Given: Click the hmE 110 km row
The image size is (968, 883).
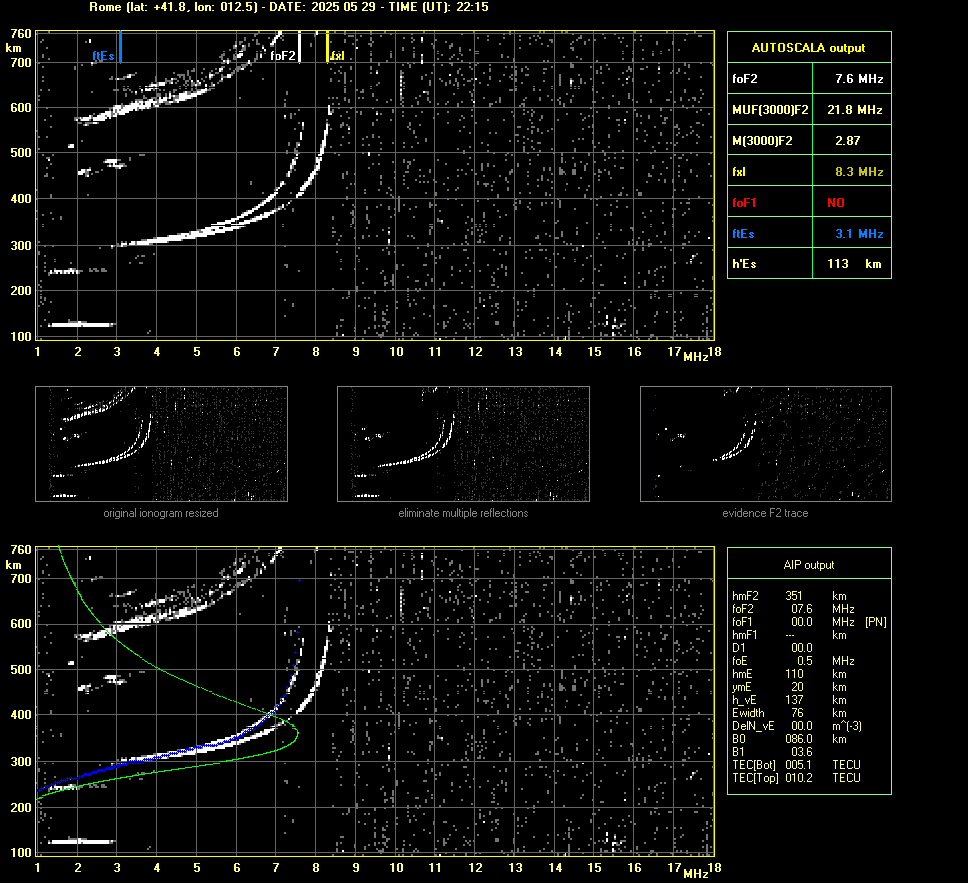Looking at the screenshot, I should pos(788,674).
